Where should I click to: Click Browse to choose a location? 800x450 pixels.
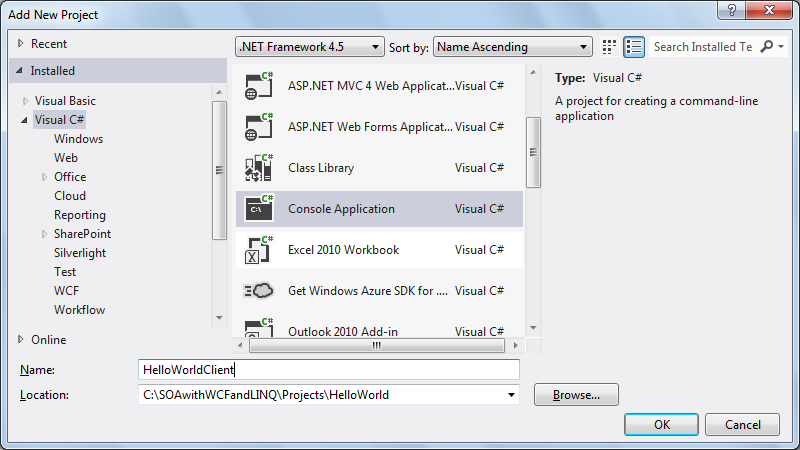click(576, 395)
